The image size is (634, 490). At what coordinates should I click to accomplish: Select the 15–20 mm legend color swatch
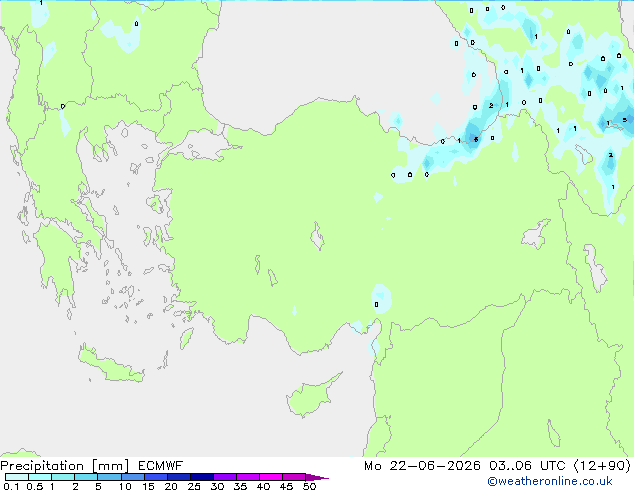[155, 477]
